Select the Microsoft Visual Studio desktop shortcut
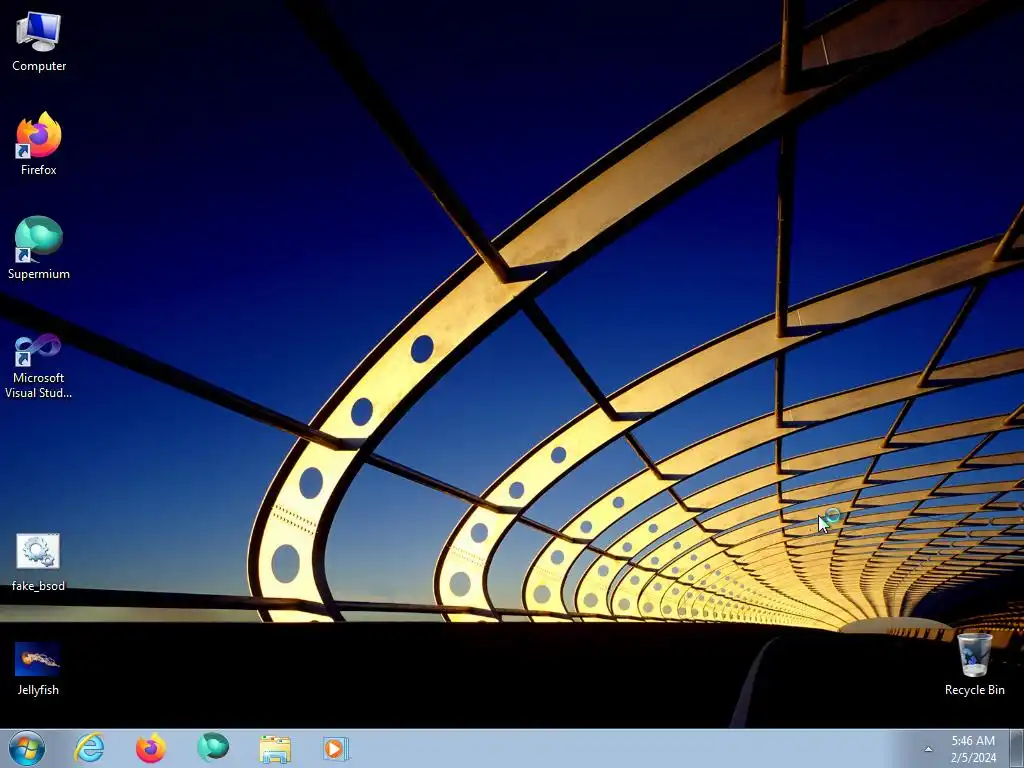 pos(39,366)
